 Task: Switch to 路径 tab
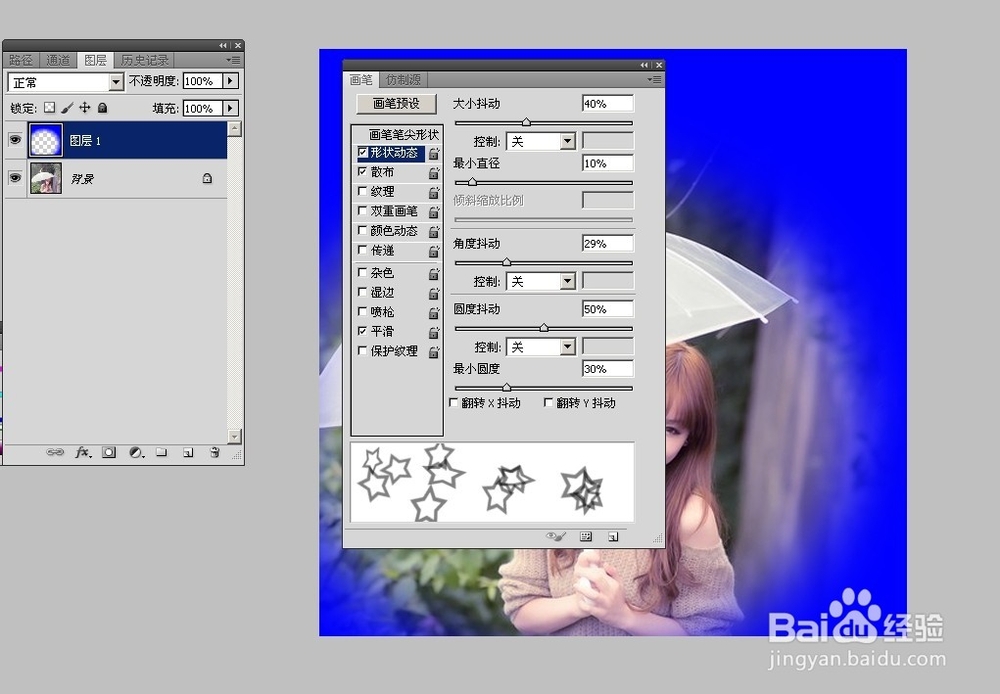(x=20, y=60)
